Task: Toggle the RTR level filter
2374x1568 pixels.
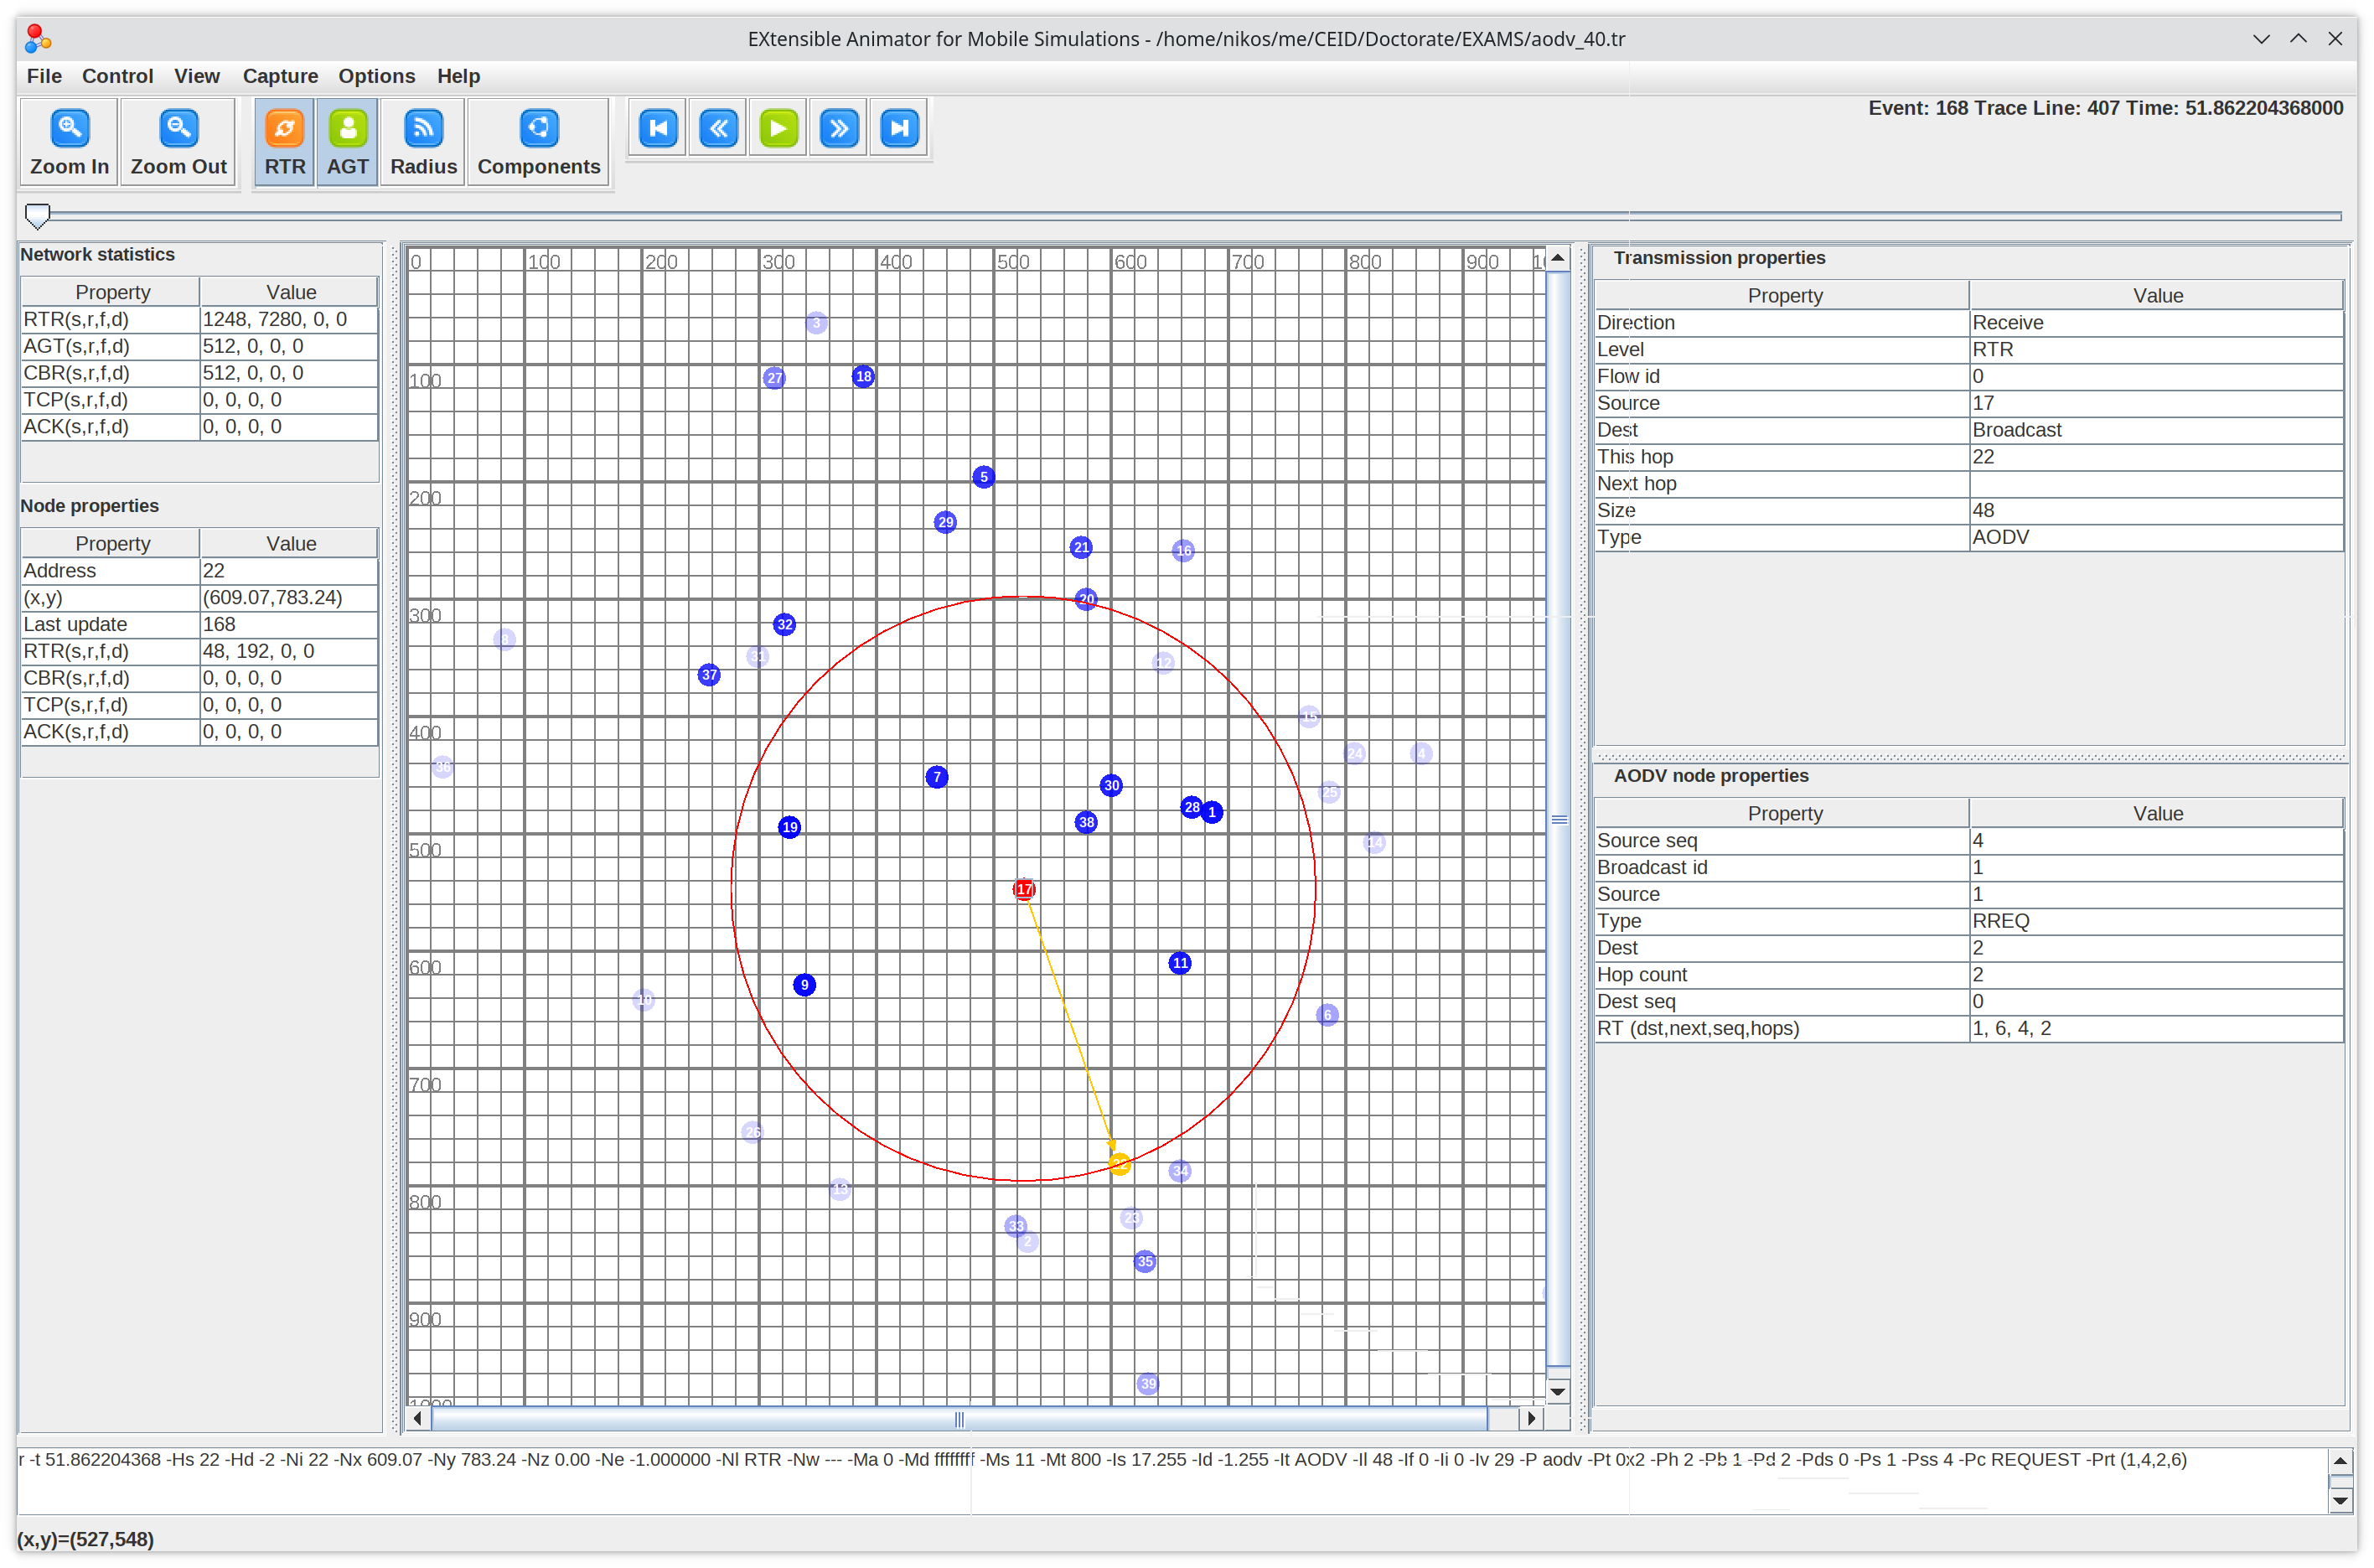Action: (x=285, y=142)
